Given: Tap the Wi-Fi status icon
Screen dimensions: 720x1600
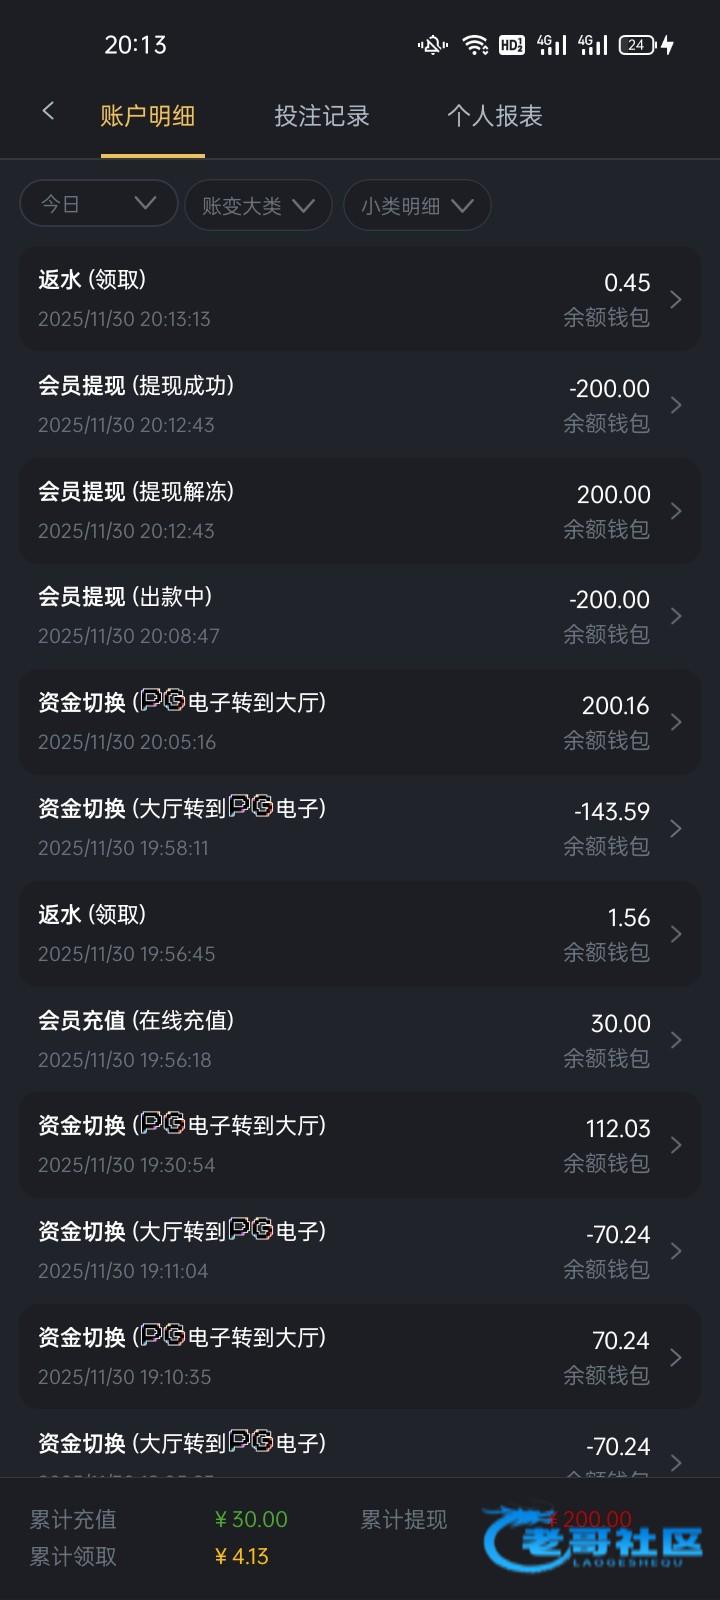Looking at the screenshot, I should (475, 45).
